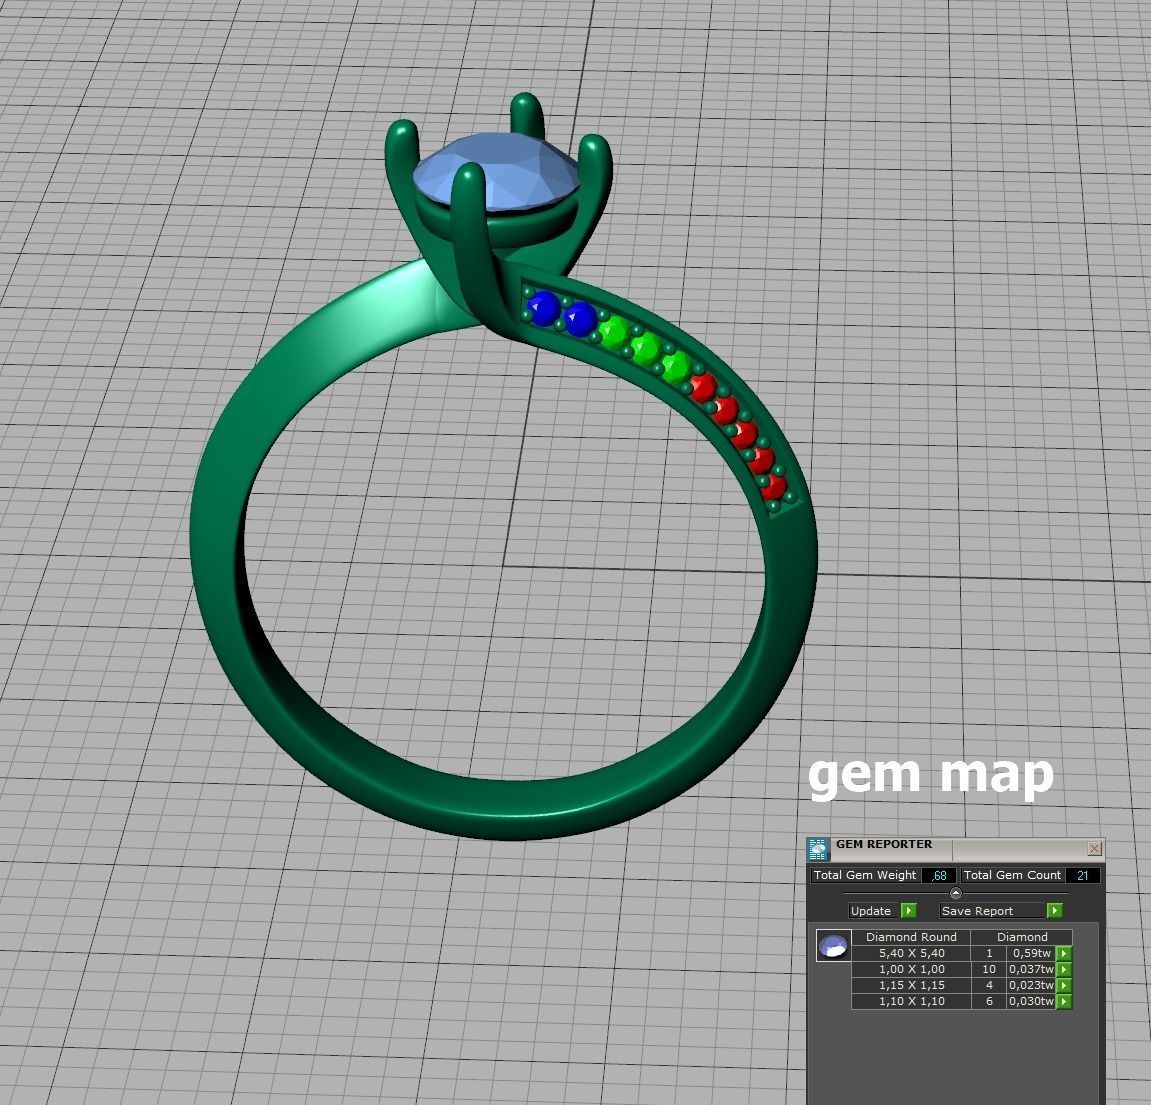Viewport: 1151px width, 1105px height.
Task: Click the green arrow next to Update
Action: point(909,910)
